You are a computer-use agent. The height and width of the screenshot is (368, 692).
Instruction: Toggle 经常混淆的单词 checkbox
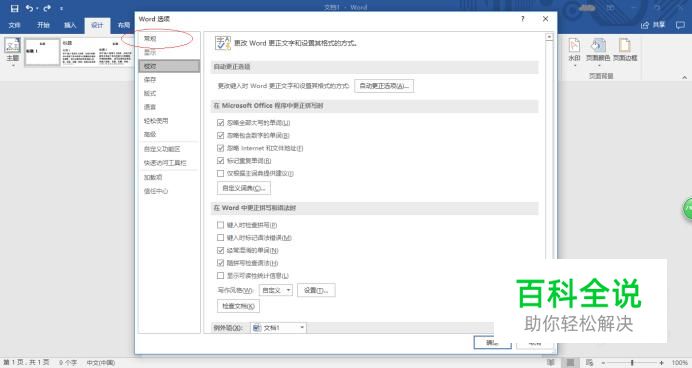pyautogui.click(x=221, y=251)
